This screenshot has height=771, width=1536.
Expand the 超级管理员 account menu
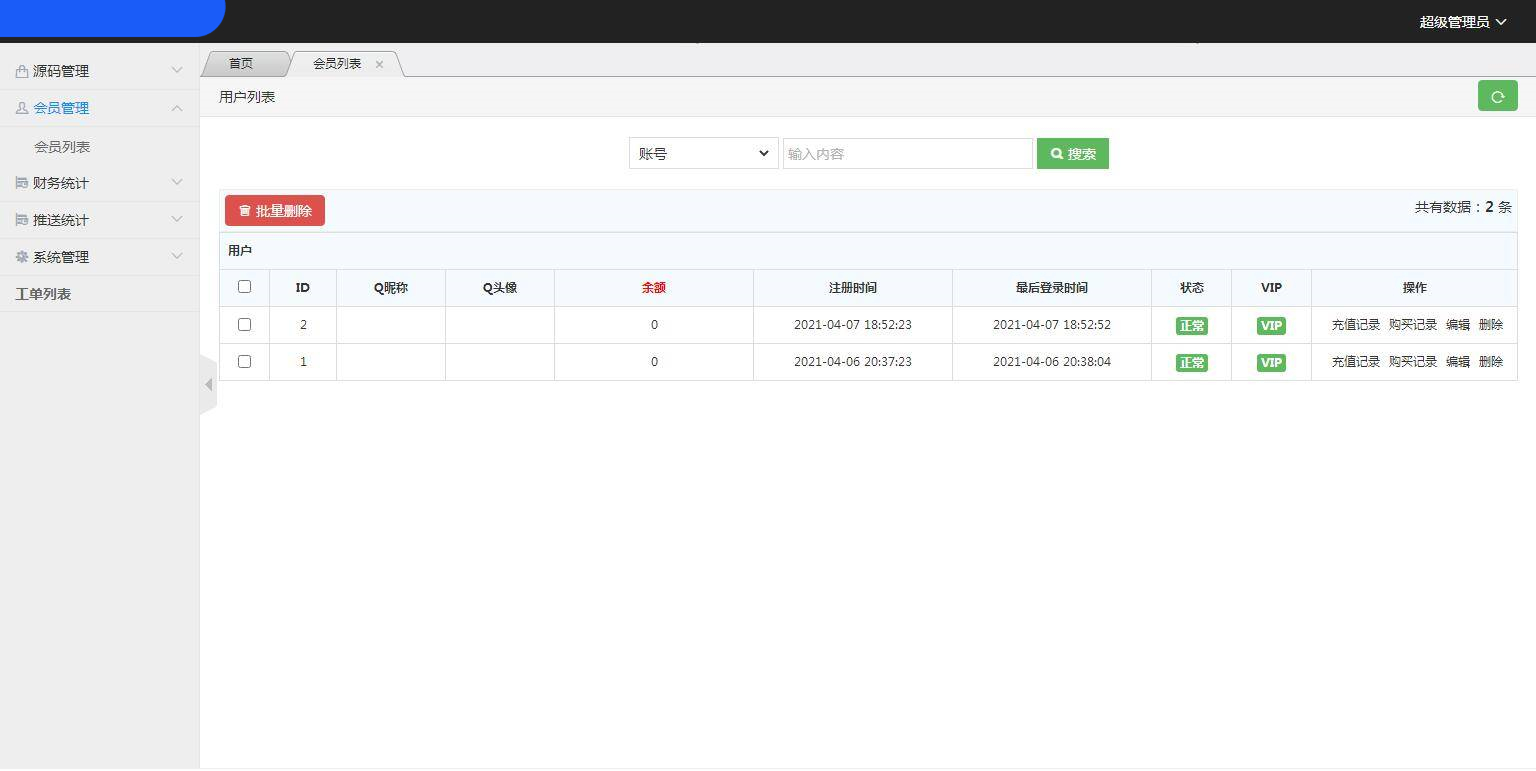tap(1463, 21)
